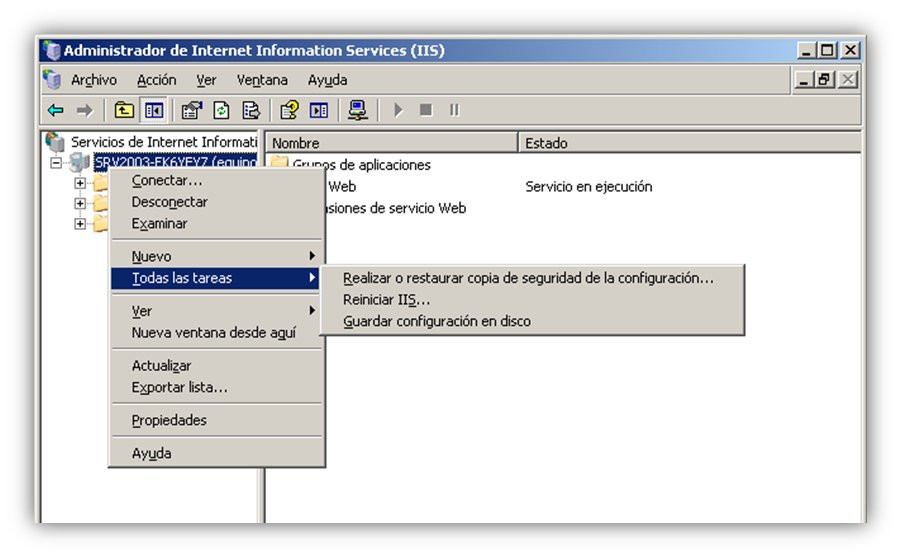
Task: Select the SRV2003 server computer icon
Action: (x=79, y=163)
